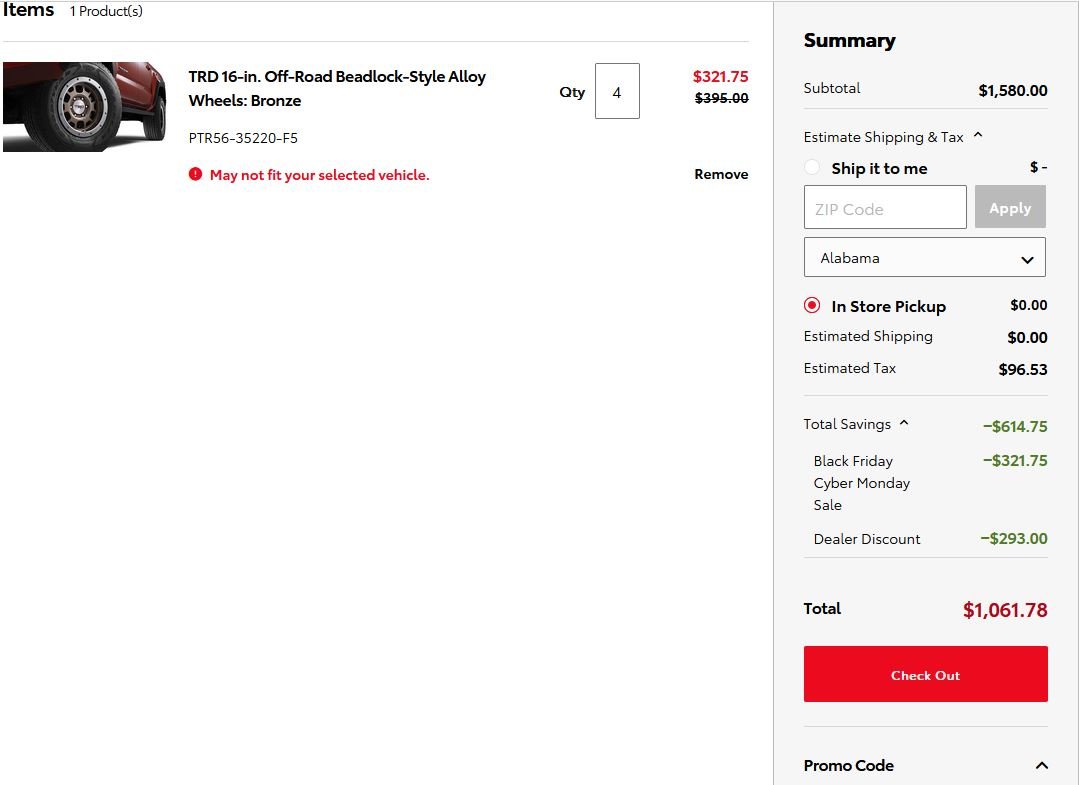Click the May not fit your vehicle warning
Screen dimensions: 1079x785
click(319, 175)
